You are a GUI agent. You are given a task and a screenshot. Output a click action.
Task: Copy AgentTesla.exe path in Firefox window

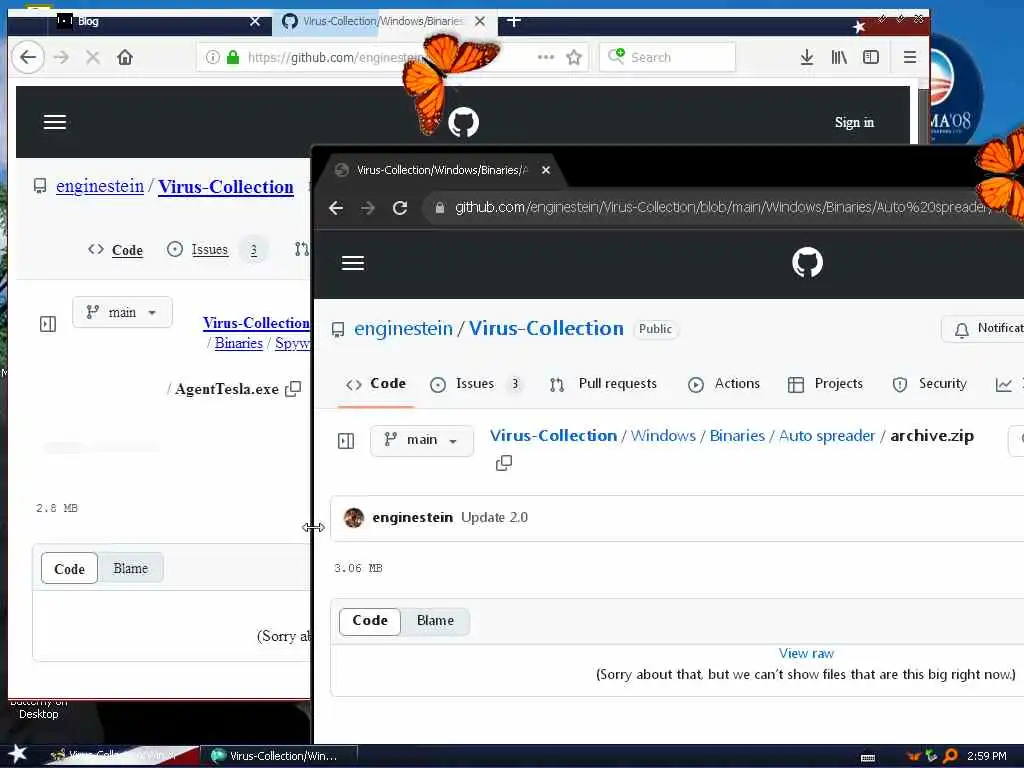[x=293, y=389]
